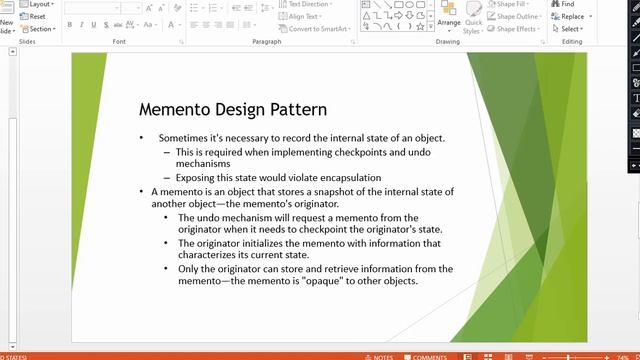
Task: Start Slide Show from status bar
Action: [x=529, y=357]
